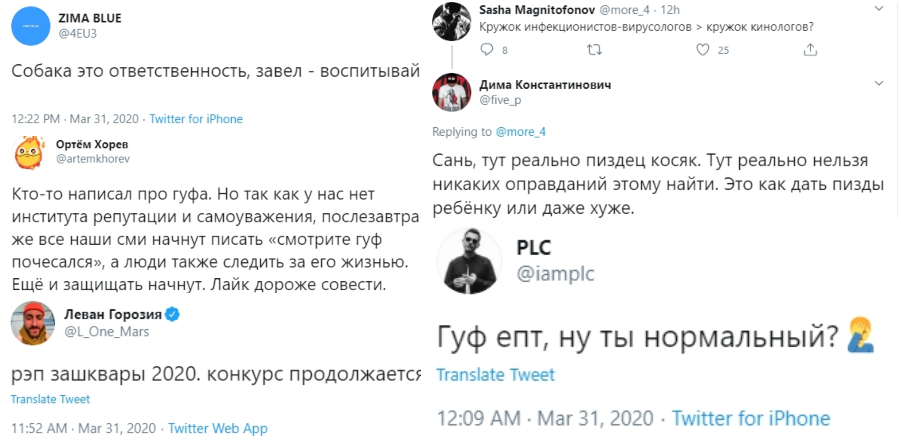Click Леван Горозия's profile thumbnail
Screen dimensions: 901x442
pos(29,324)
